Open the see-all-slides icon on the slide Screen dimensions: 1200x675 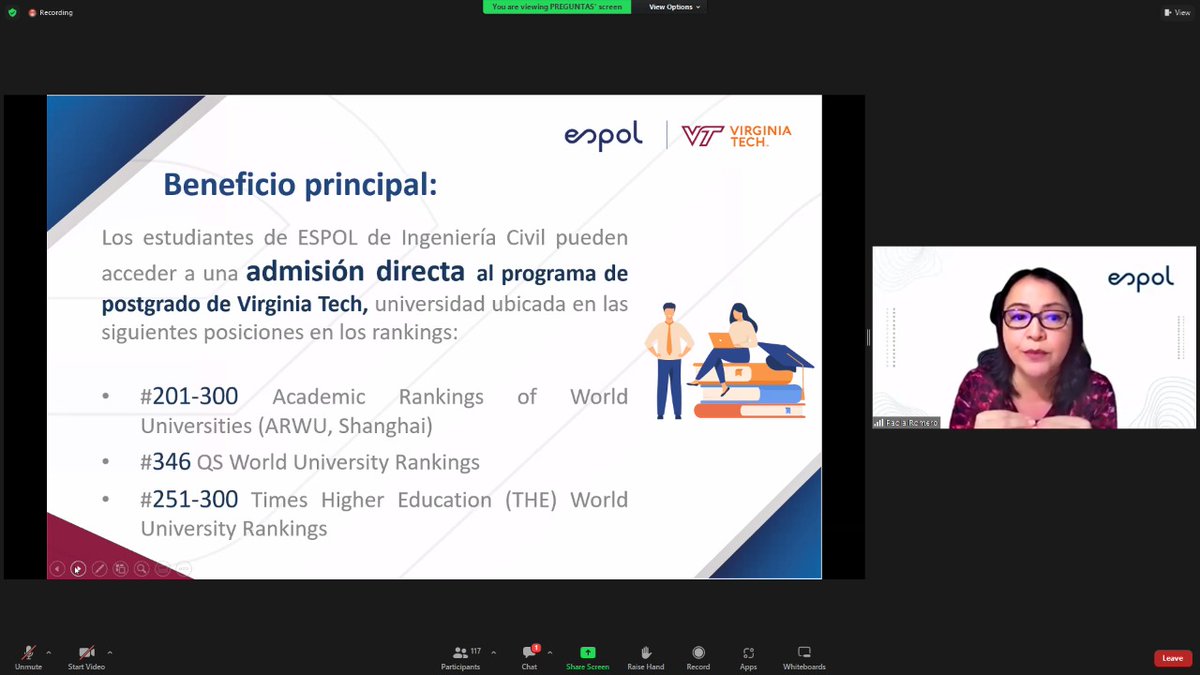[x=120, y=569]
